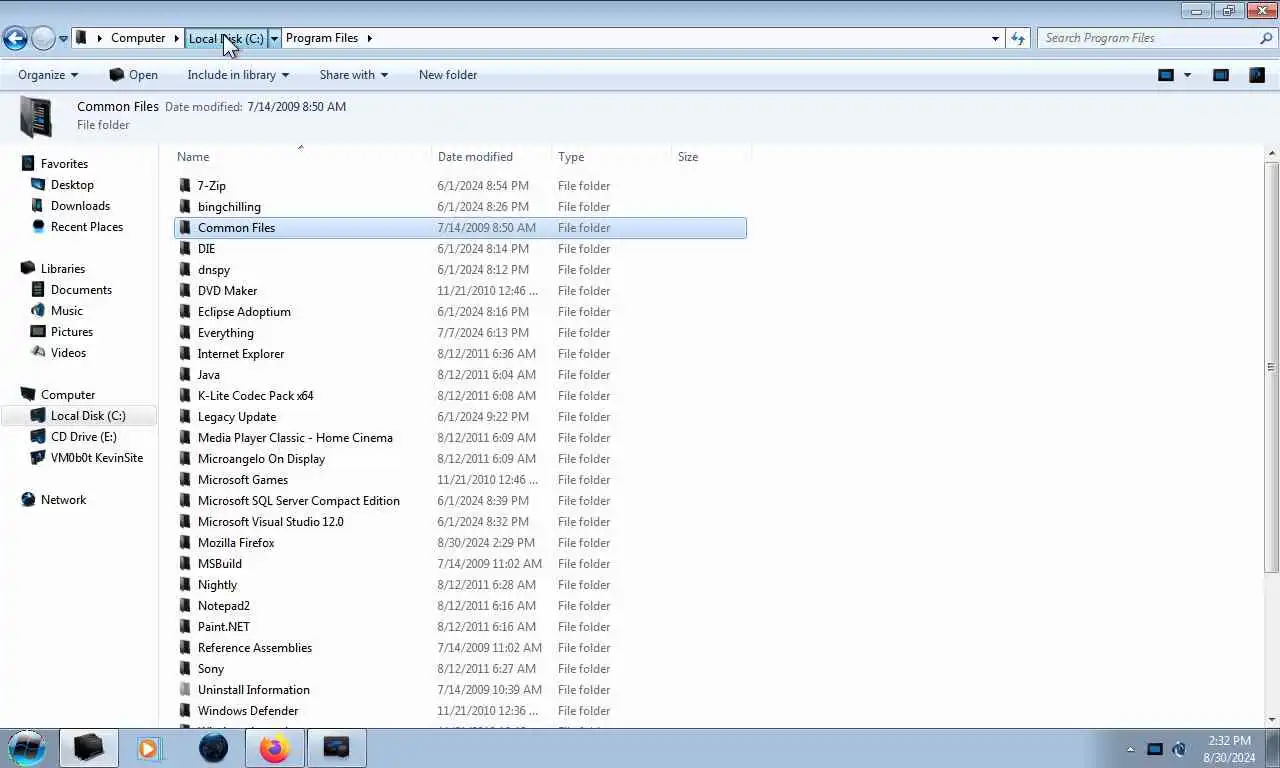Refresh the Program Files folder view
Image resolution: width=1280 pixels, height=768 pixels.
(x=1018, y=38)
